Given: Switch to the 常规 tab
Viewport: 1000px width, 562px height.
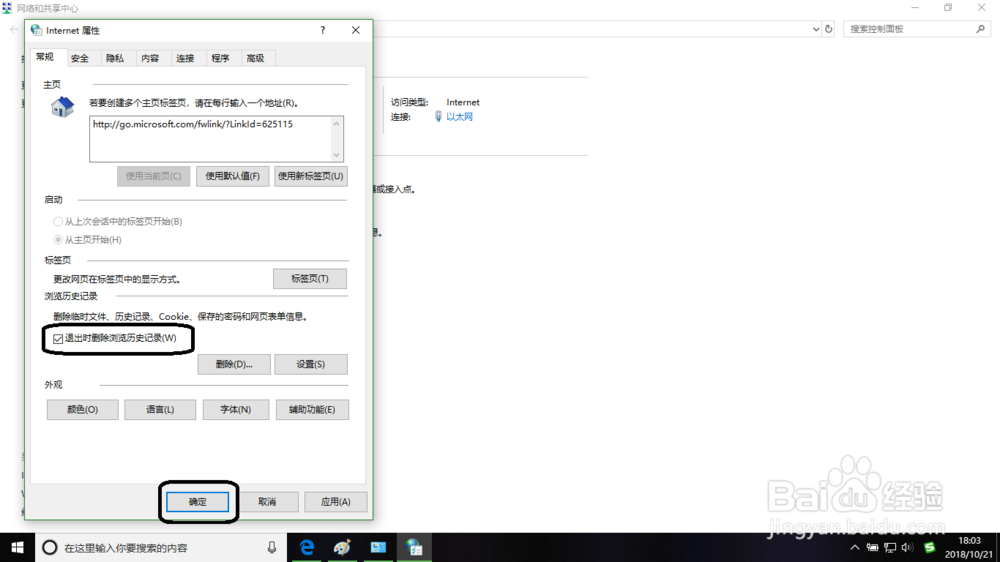Looking at the screenshot, I should tap(45, 57).
